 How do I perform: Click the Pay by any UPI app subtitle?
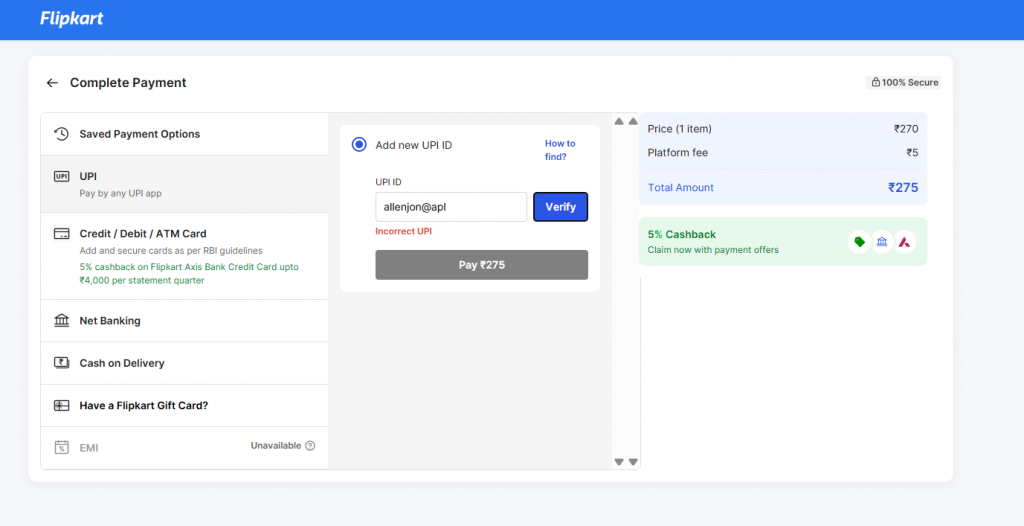coord(120,193)
